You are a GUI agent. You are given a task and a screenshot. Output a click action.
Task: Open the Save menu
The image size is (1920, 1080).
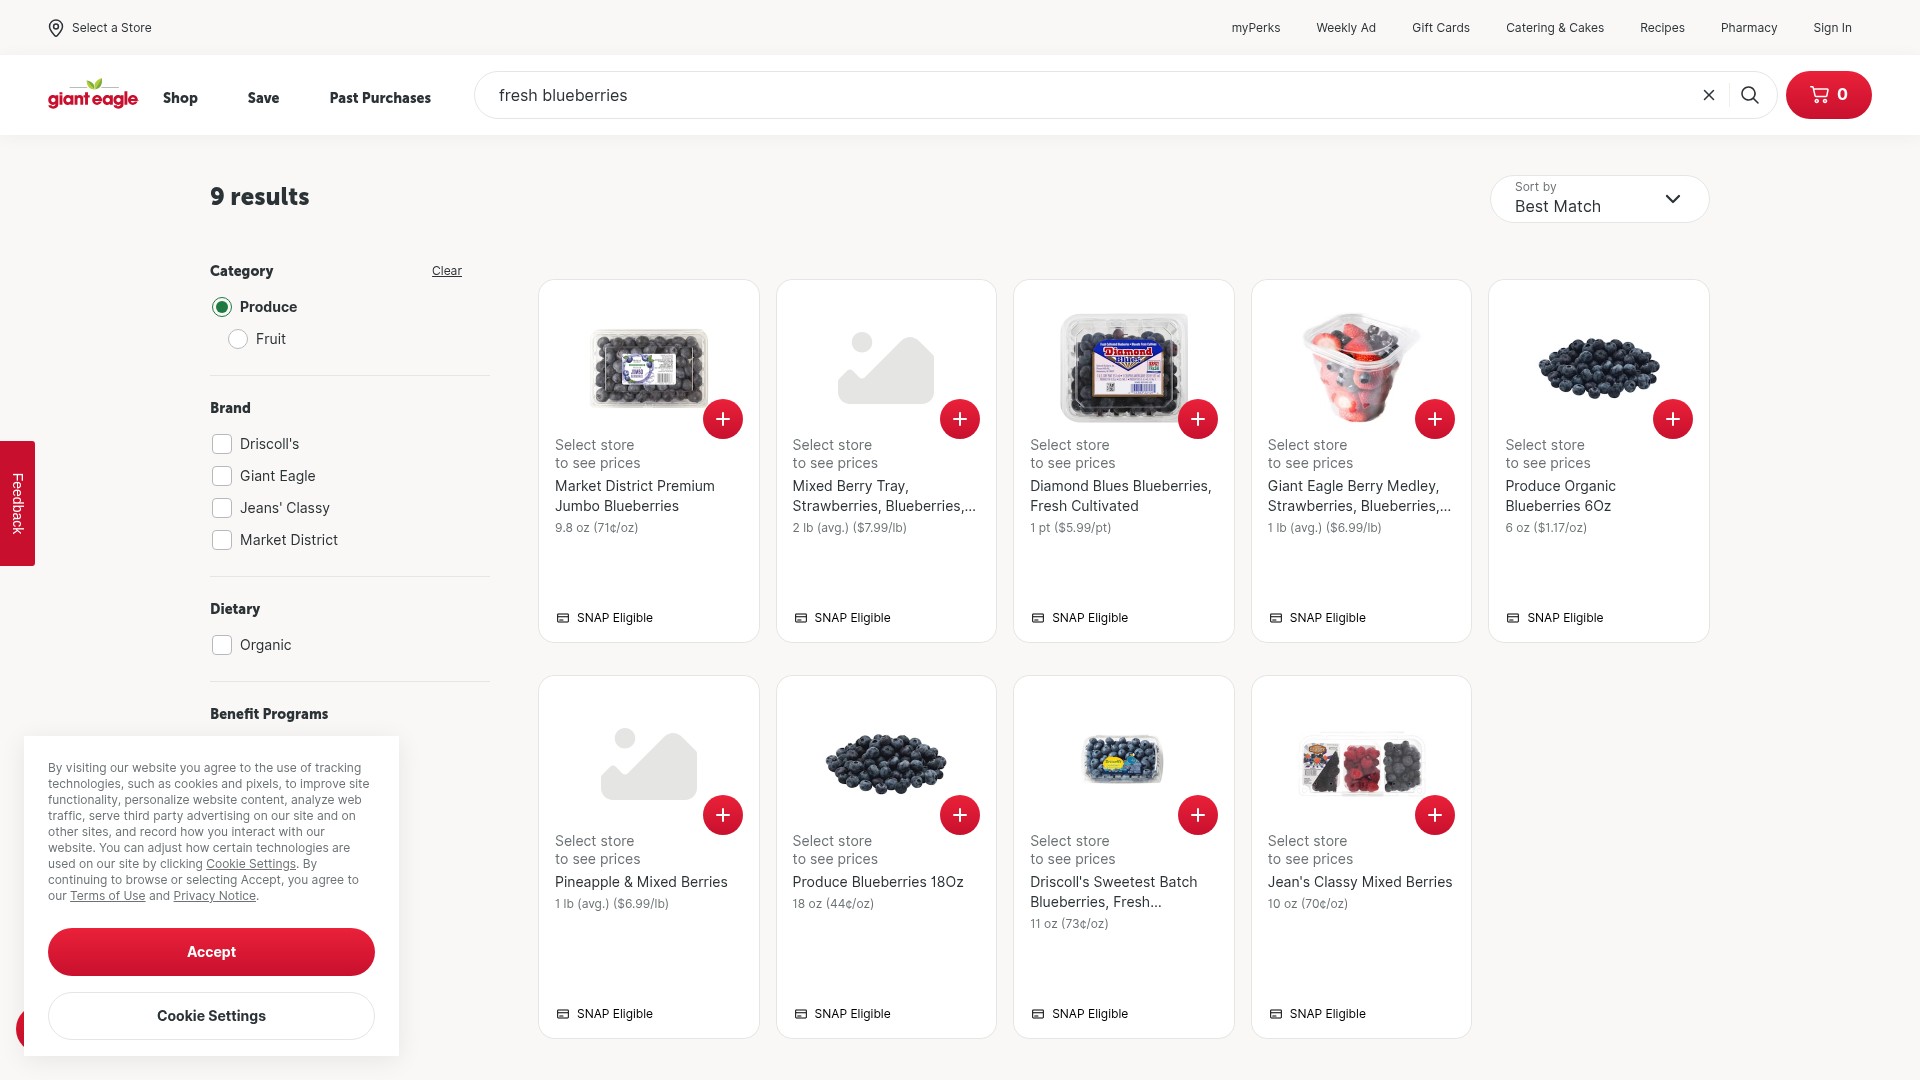pyautogui.click(x=263, y=97)
